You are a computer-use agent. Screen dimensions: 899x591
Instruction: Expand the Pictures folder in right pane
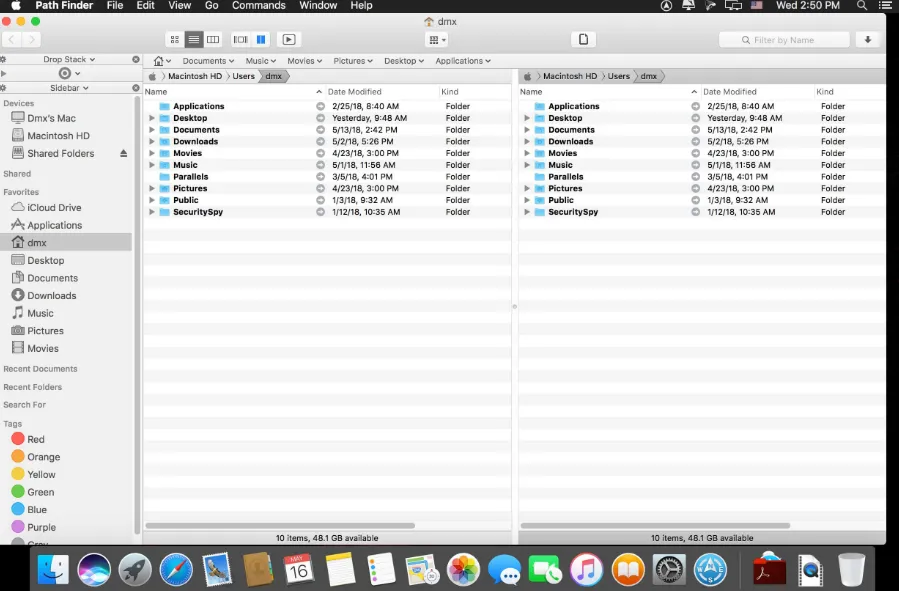[x=527, y=189]
